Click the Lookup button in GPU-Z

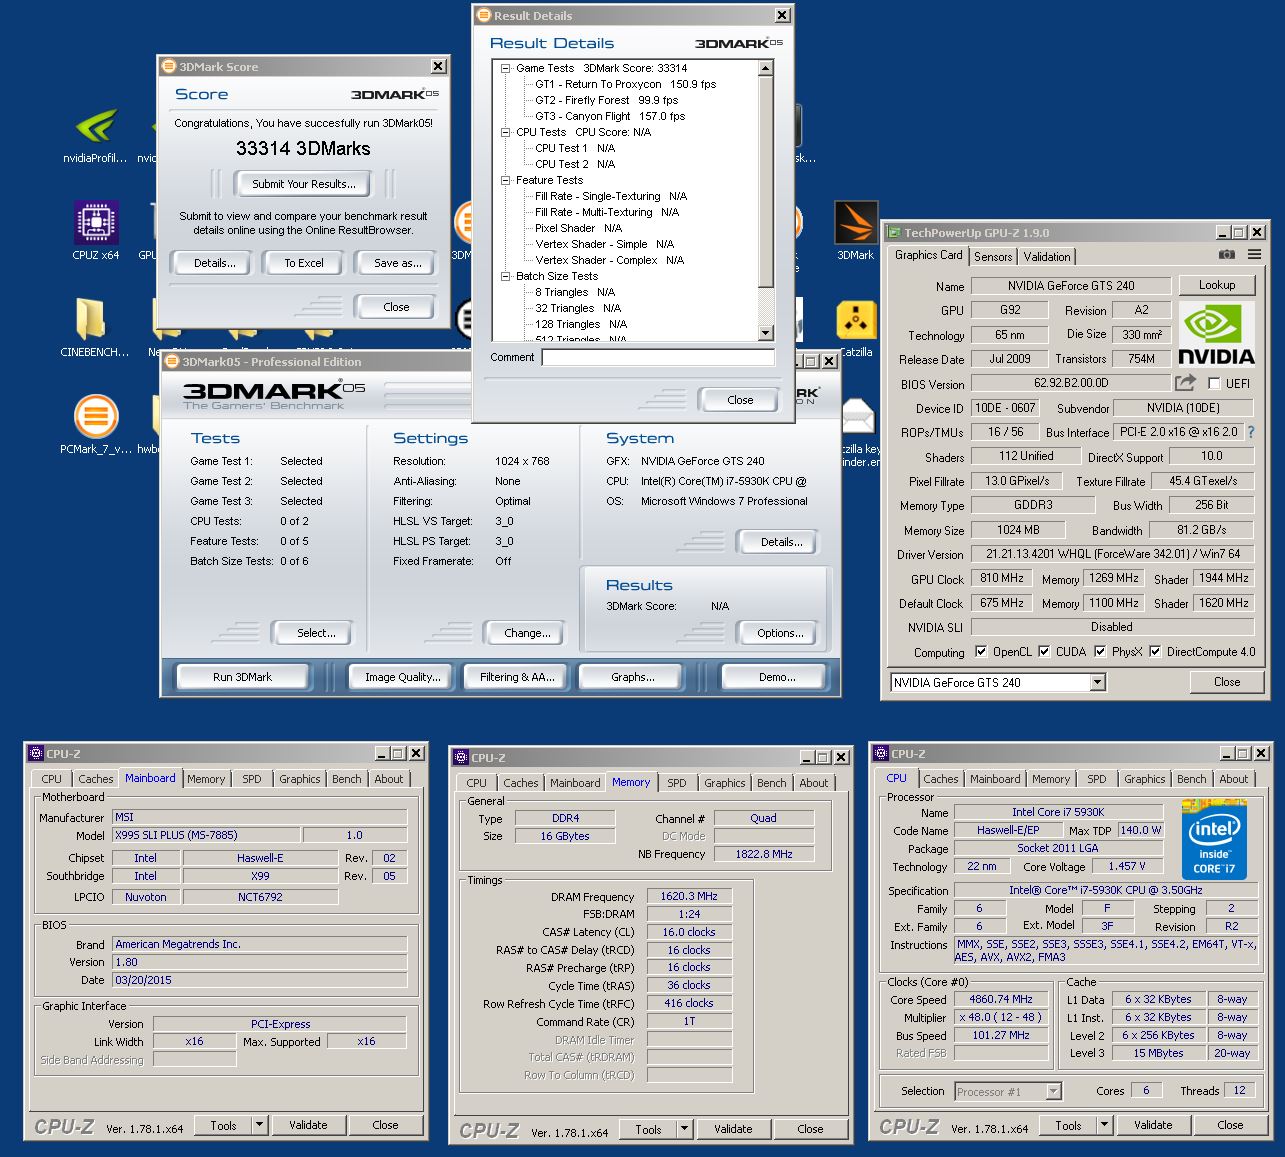[x=1217, y=285]
